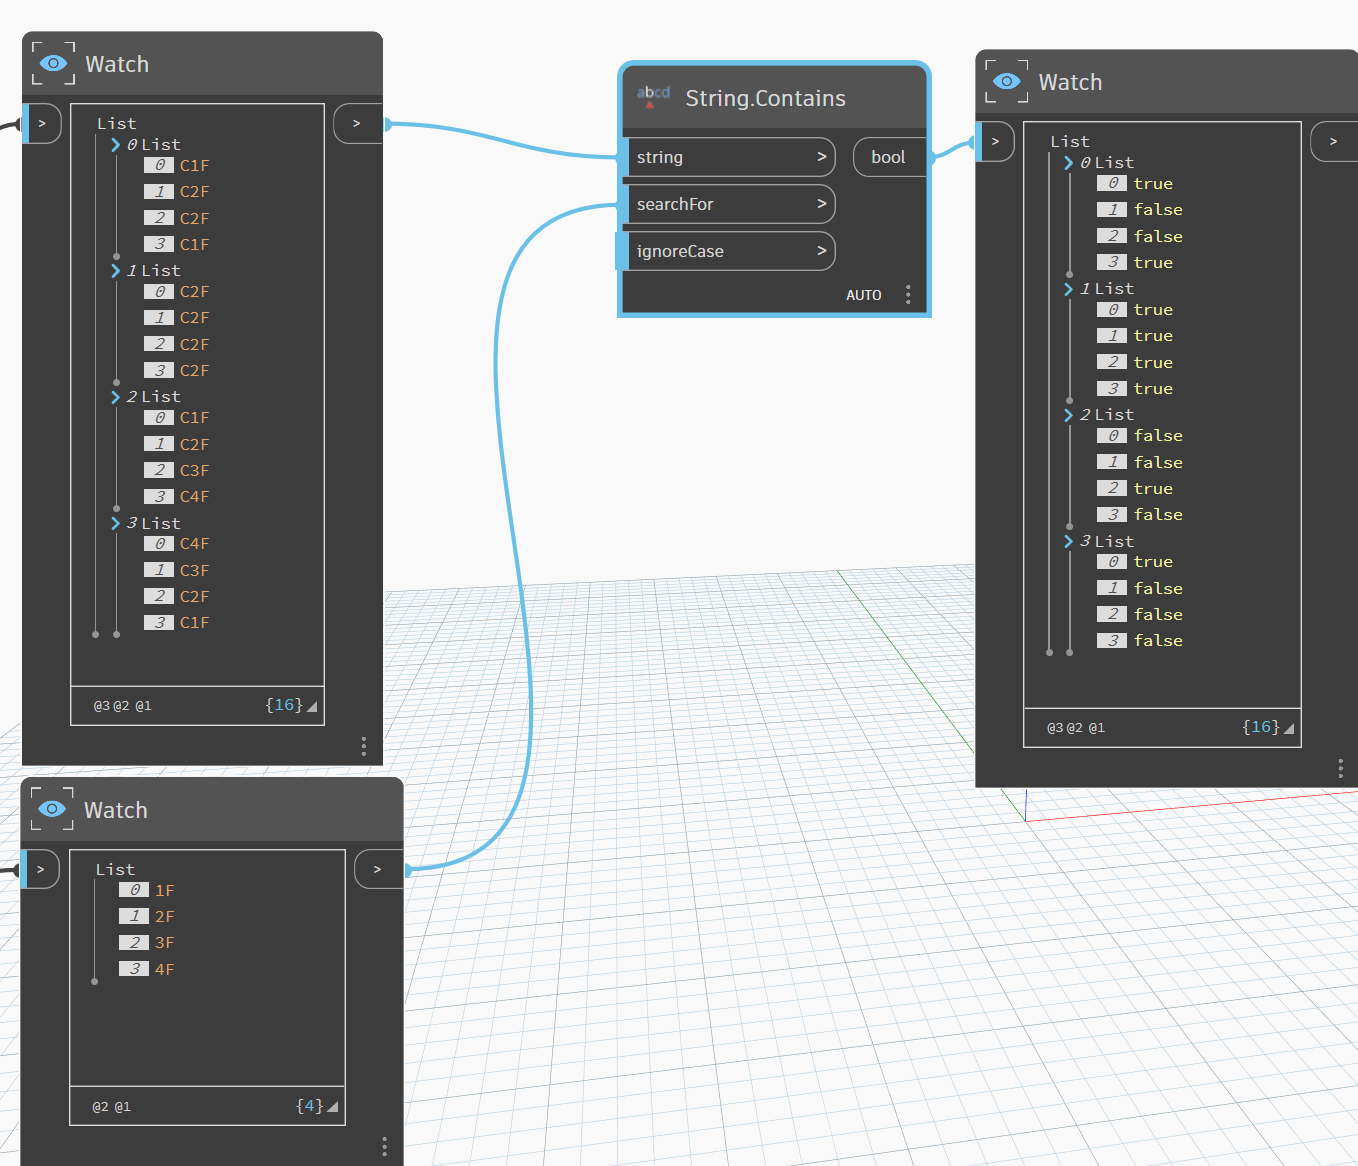Open the three-dot menu below the right Watch node
The image size is (1358, 1166).
click(x=1340, y=768)
